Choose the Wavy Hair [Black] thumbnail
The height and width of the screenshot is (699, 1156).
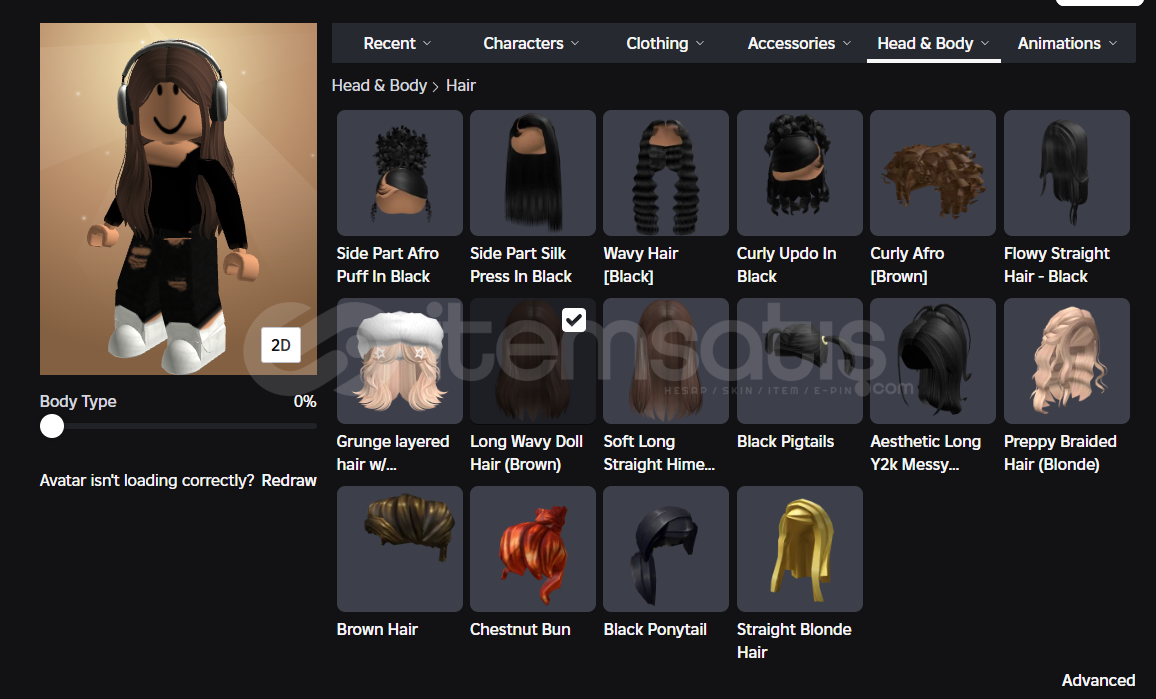point(666,173)
